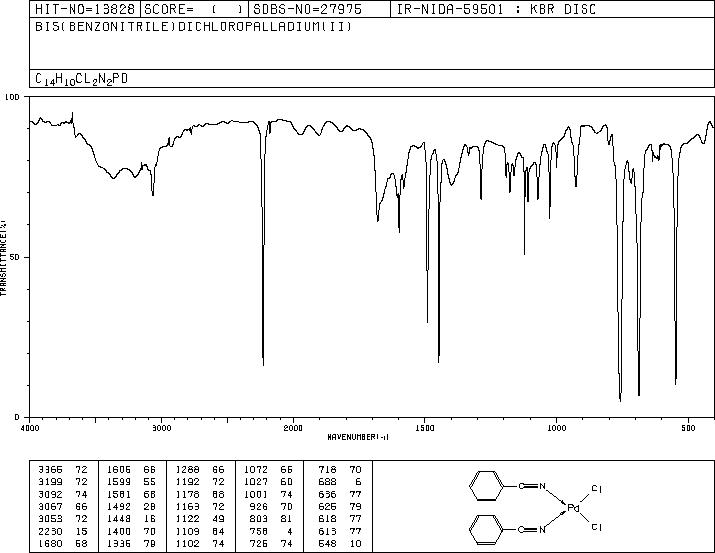Click the HIT-NO=13828 header cell

click(85, 9)
